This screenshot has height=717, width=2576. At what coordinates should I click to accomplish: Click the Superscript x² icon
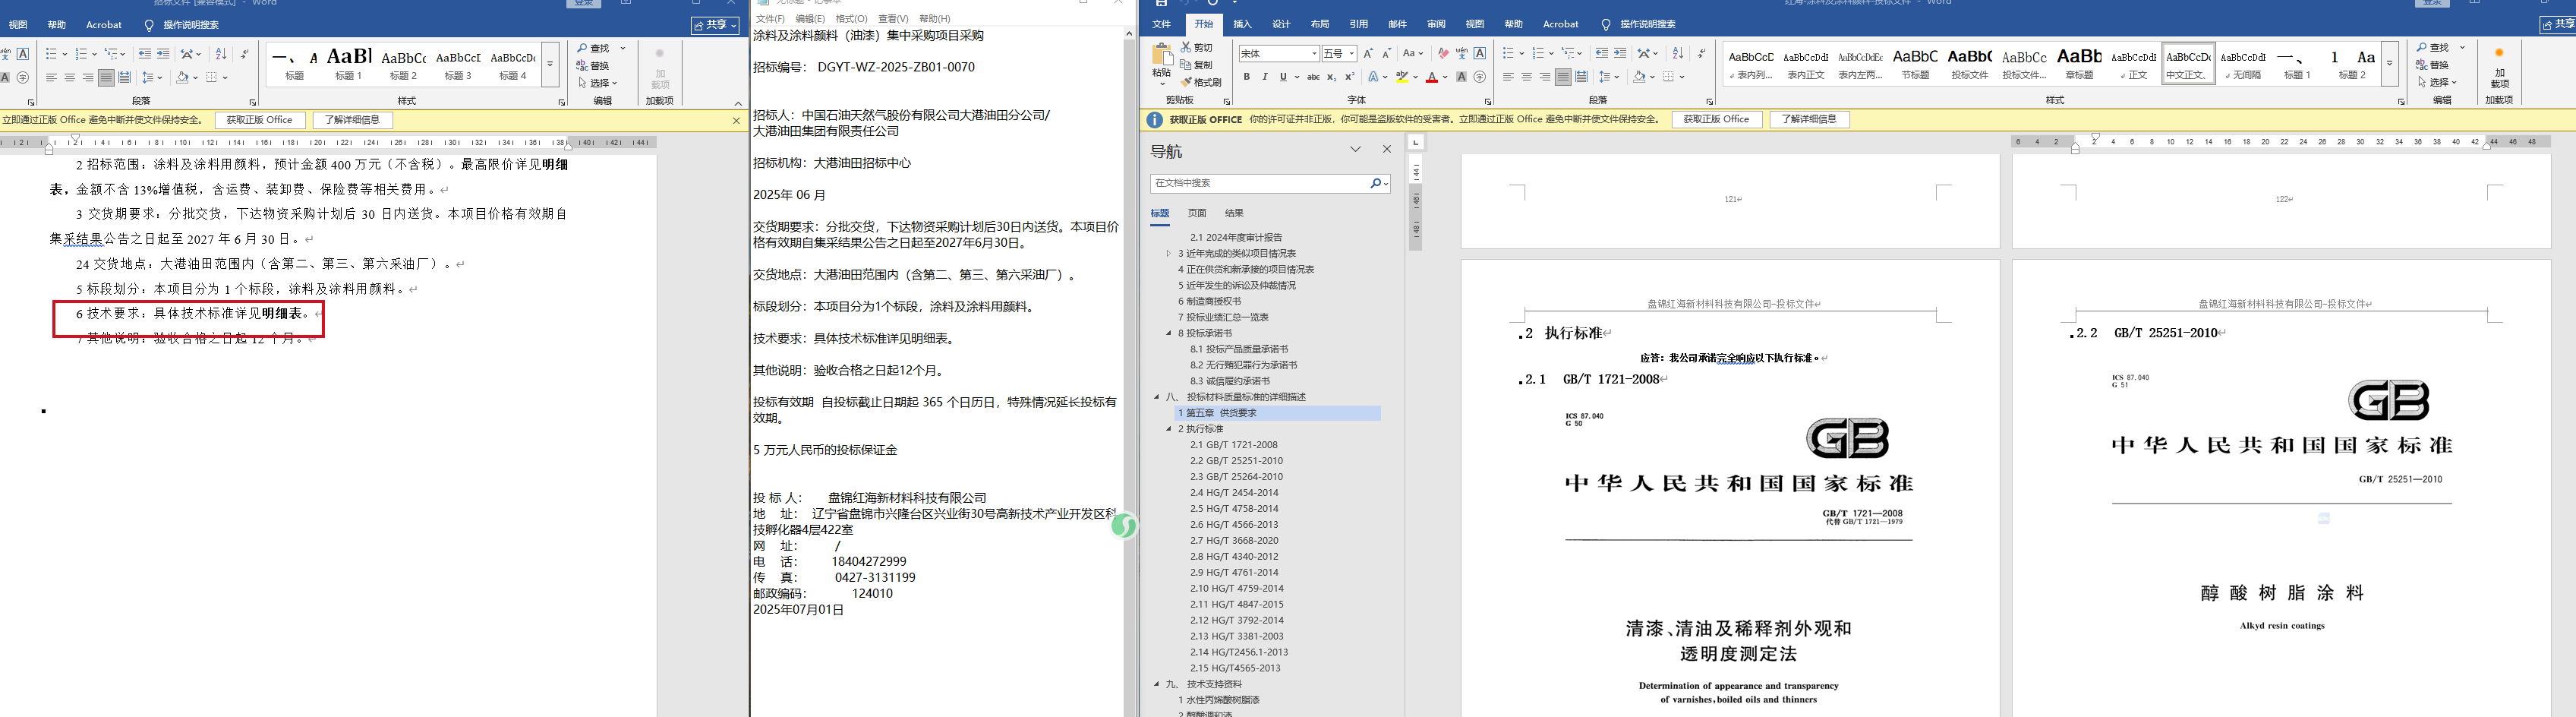[1349, 77]
